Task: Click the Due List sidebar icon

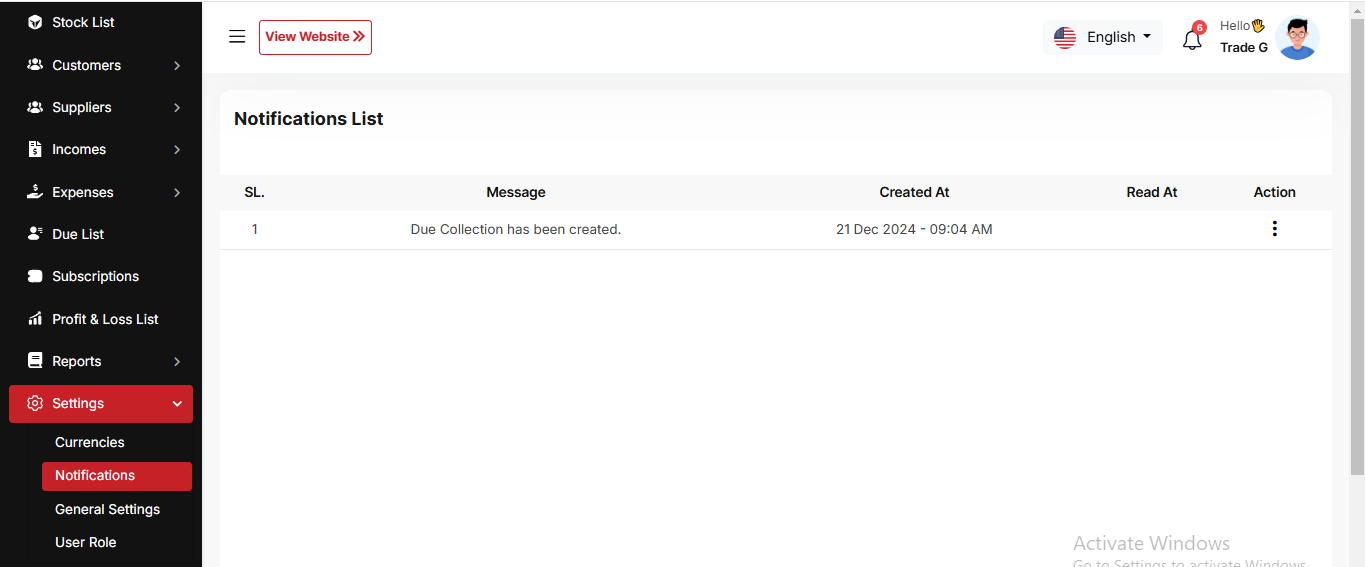Action: pyautogui.click(x=35, y=234)
